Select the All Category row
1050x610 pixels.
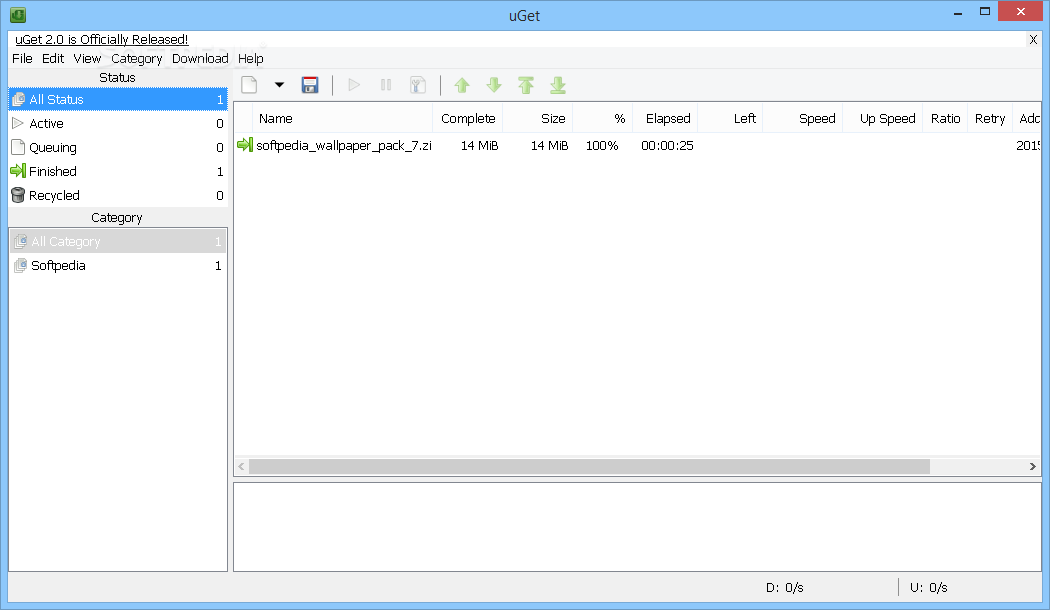pos(118,241)
